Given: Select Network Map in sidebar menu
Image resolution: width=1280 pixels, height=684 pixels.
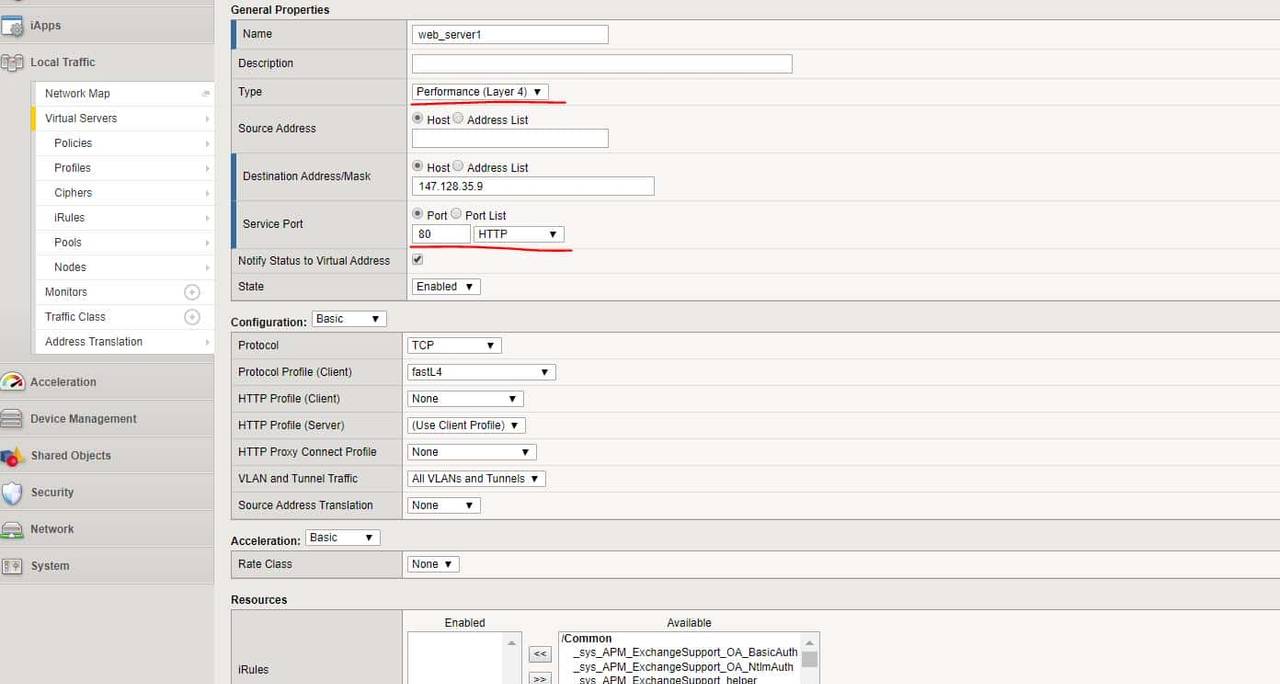Looking at the screenshot, I should coord(77,93).
